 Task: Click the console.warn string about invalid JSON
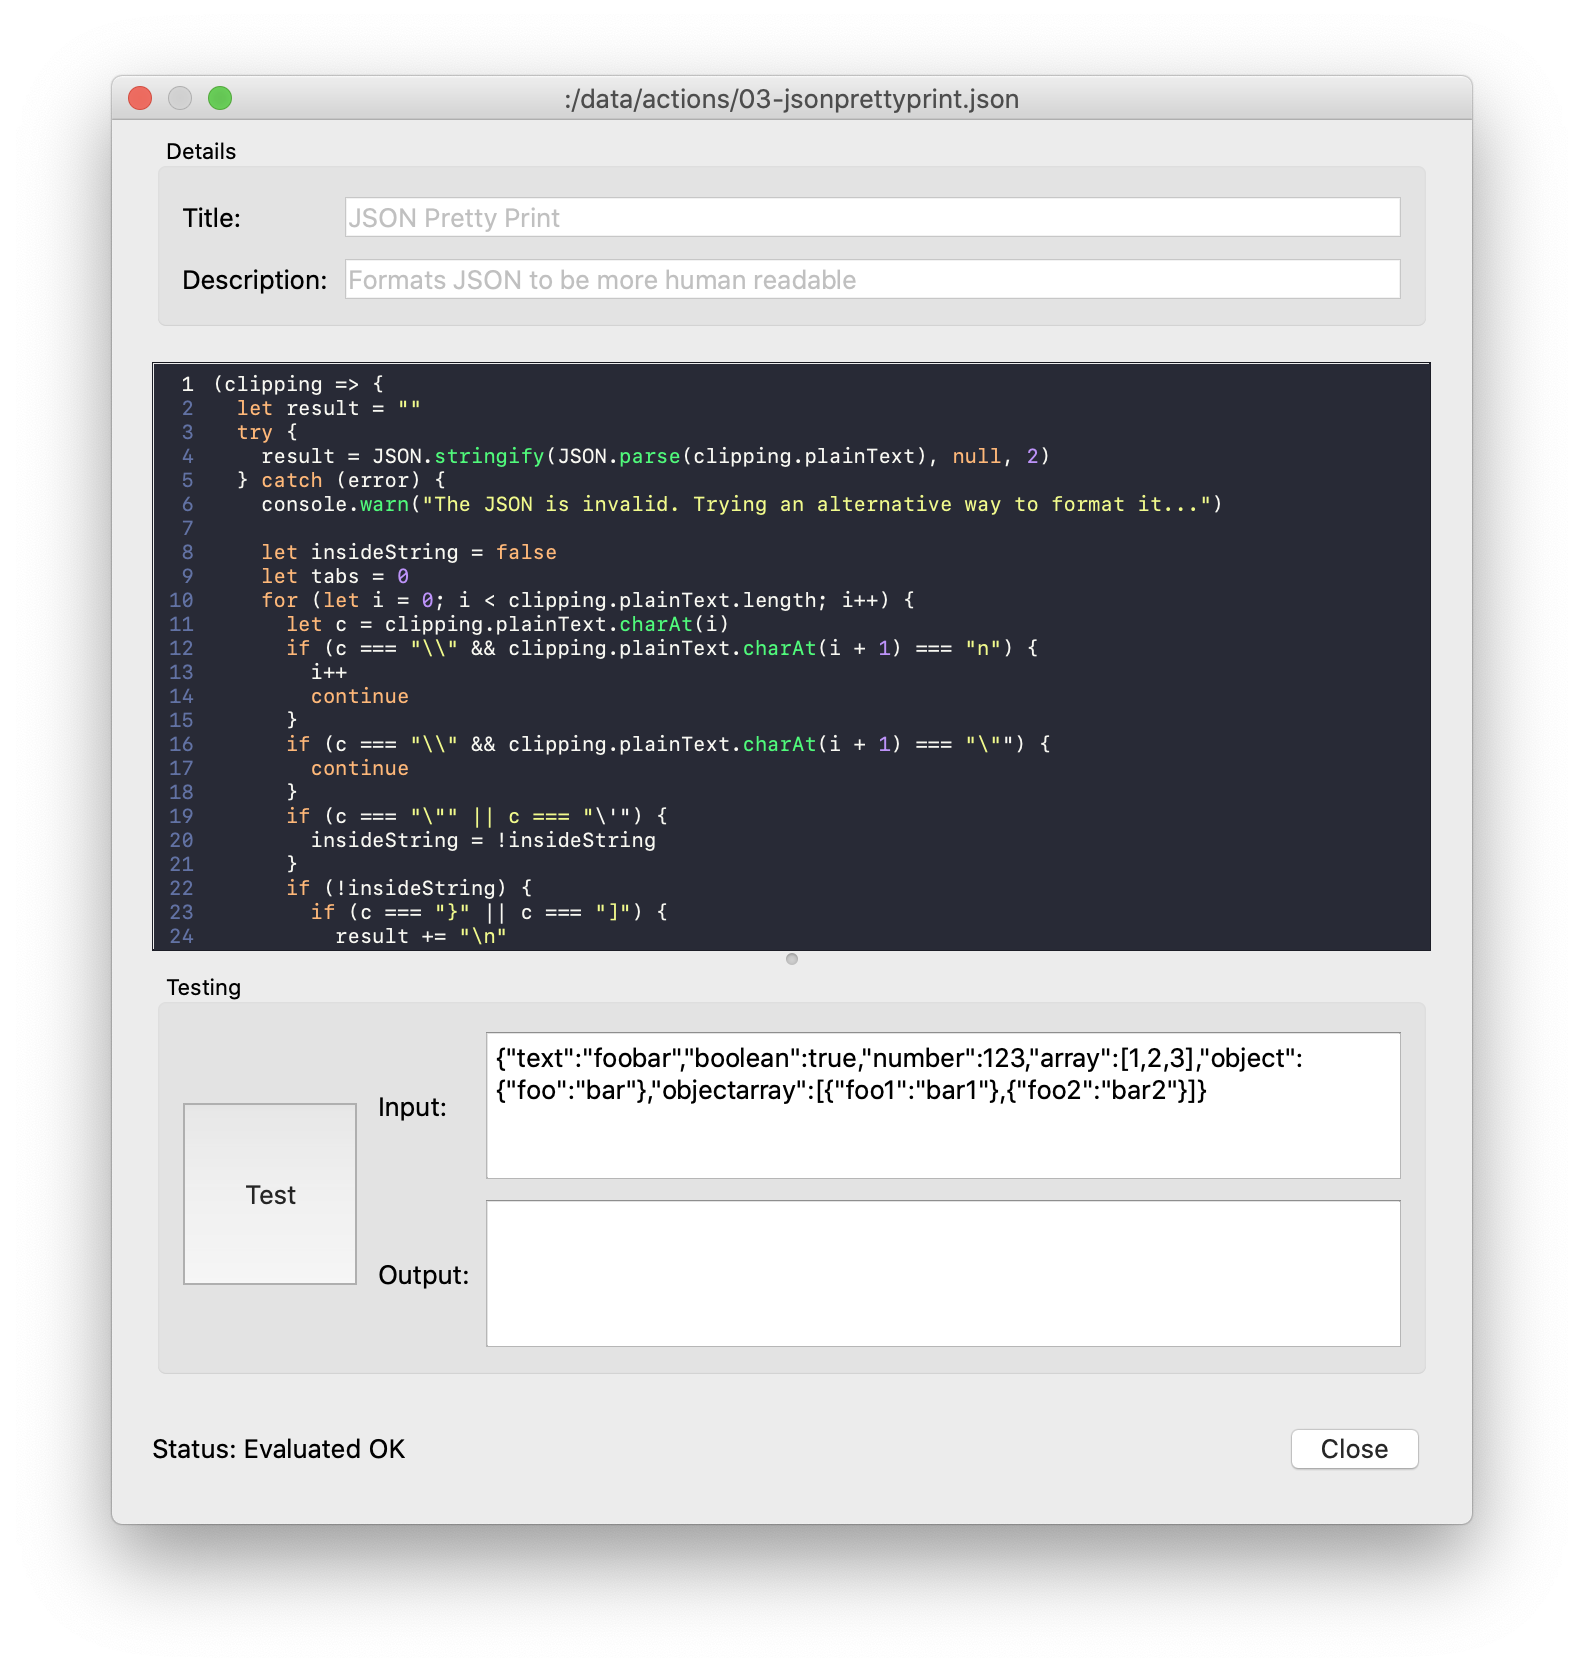(x=817, y=504)
